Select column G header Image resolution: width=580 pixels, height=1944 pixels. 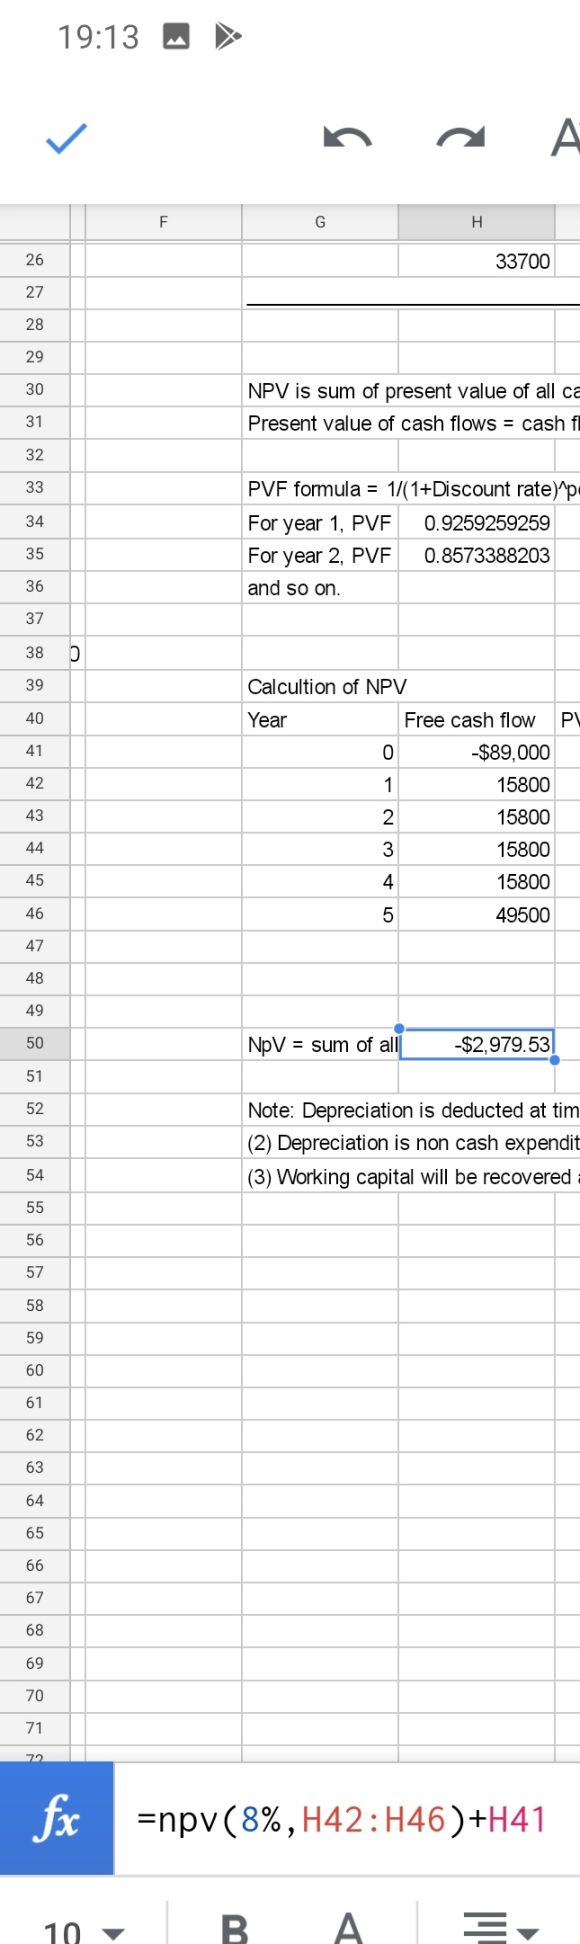[x=320, y=222]
